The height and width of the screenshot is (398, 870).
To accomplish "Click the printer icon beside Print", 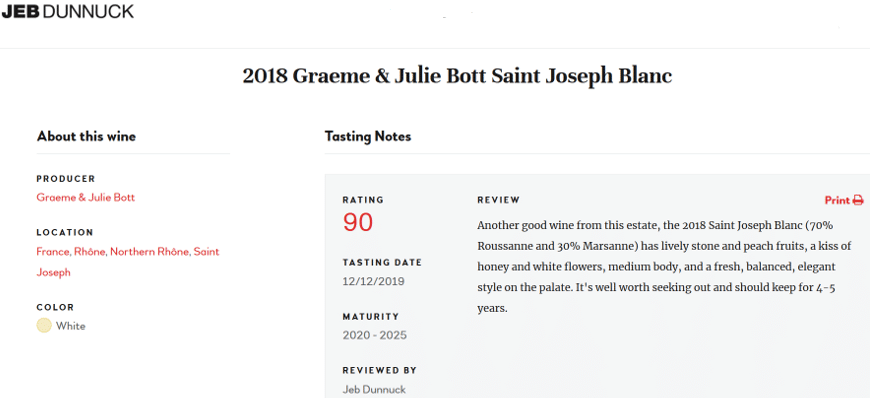I will [858, 200].
